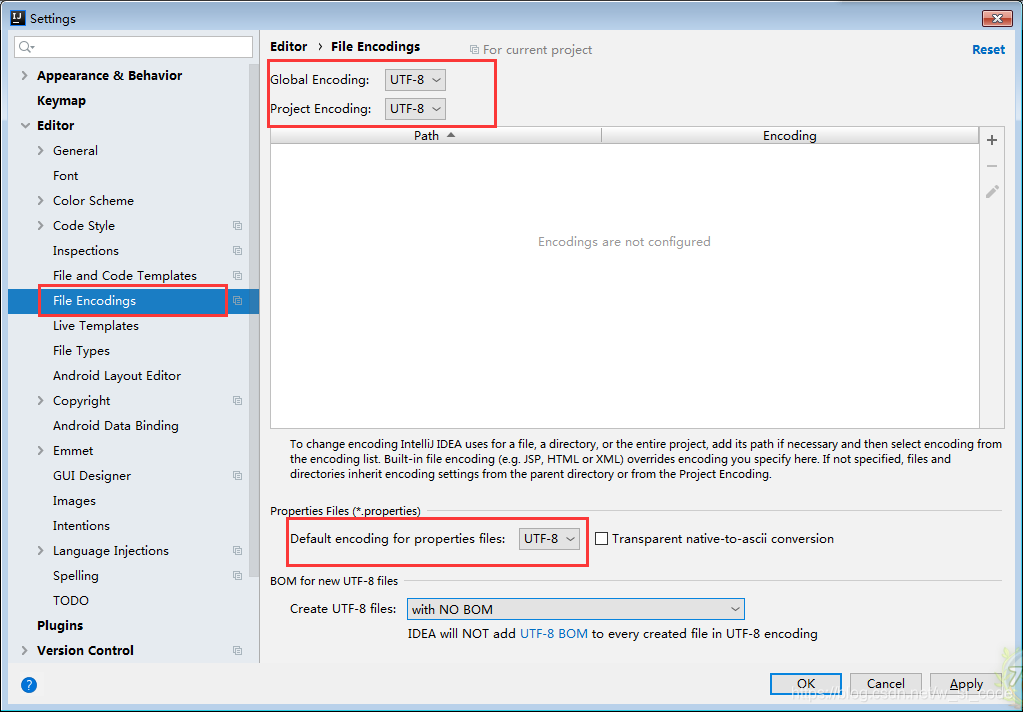The height and width of the screenshot is (712, 1023).
Task: Collapse the Editor section
Action: tap(25, 125)
